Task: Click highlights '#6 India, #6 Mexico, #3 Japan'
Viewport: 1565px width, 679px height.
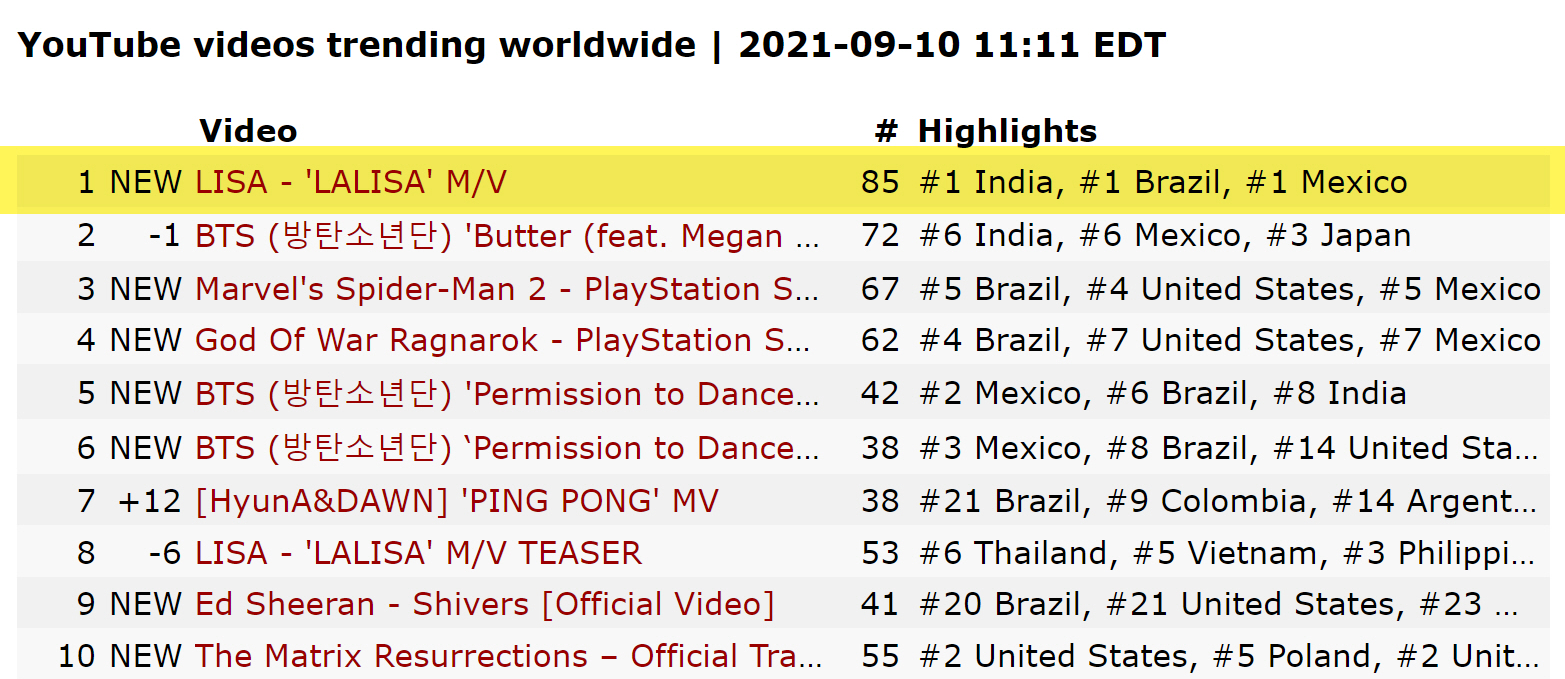Action: pos(1165,236)
